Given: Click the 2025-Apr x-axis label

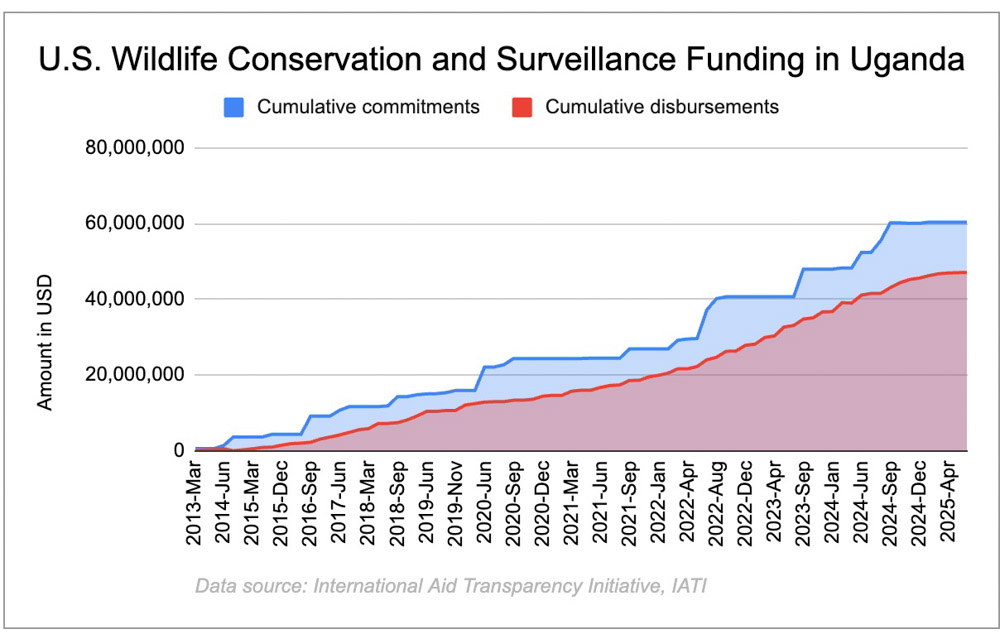Looking at the screenshot, I should (949, 501).
